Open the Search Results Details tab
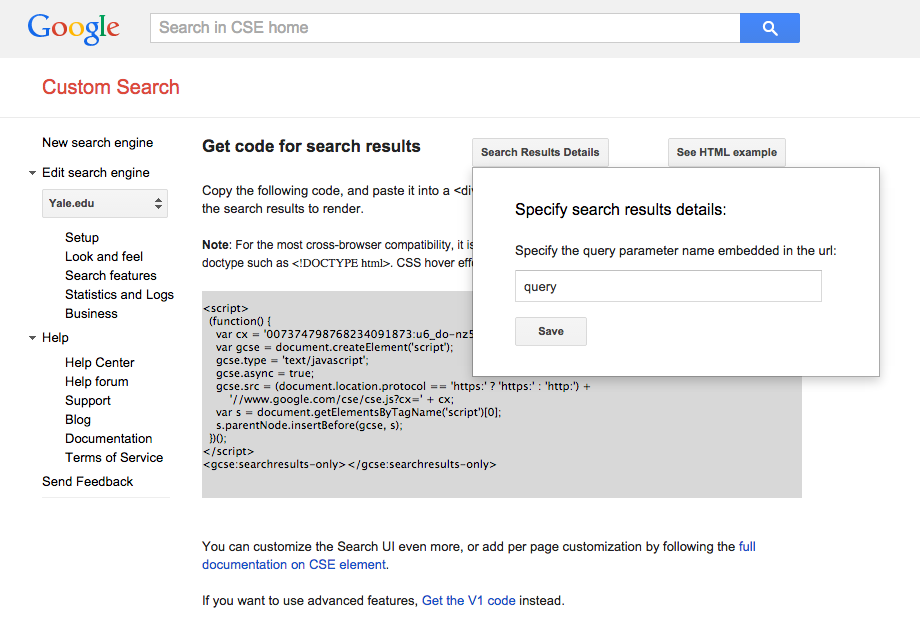The image size is (920, 630). point(540,152)
